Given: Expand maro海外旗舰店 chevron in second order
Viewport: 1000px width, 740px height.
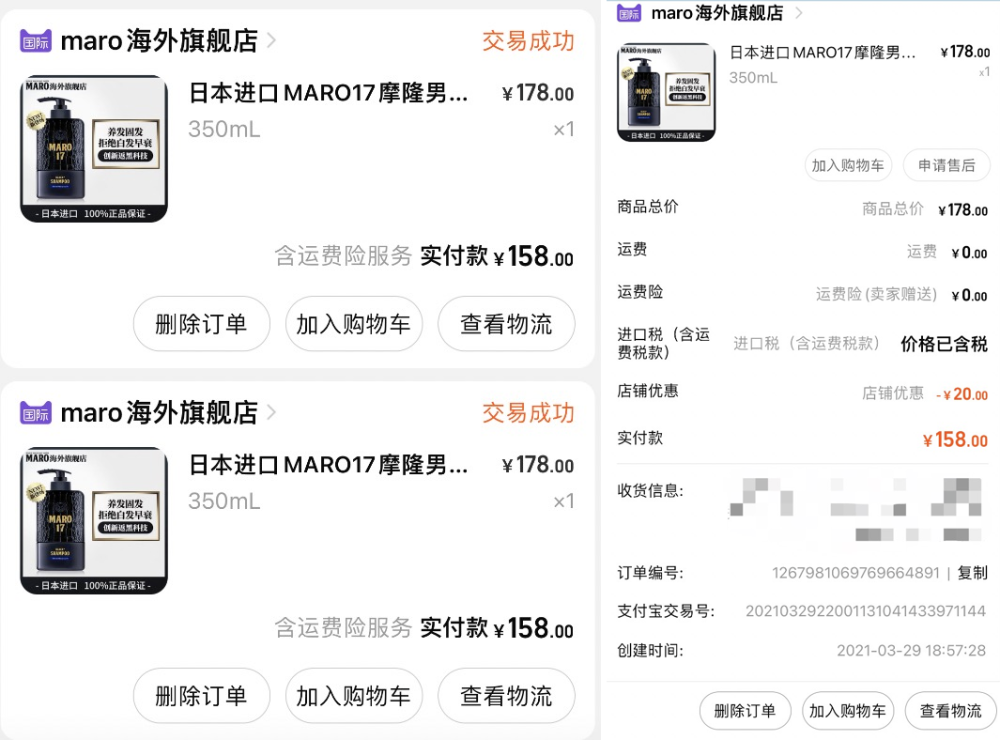Looking at the screenshot, I should 271,413.
